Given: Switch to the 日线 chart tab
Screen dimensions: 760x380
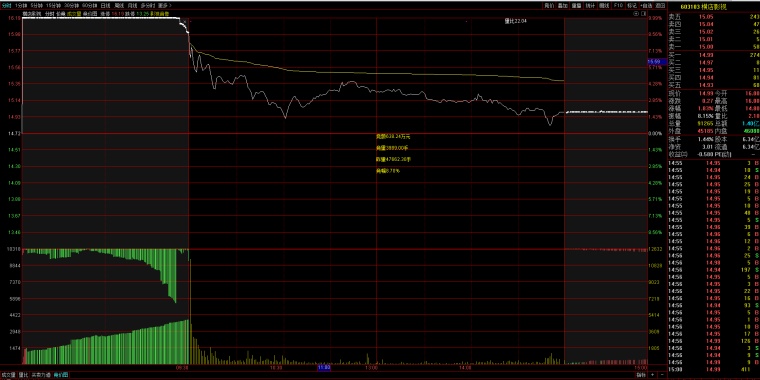Looking at the screenshot, I should tap(105, 5).
